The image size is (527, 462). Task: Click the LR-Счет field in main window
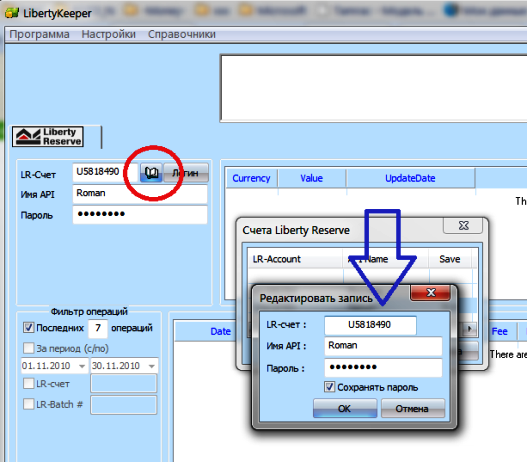(x=105, y=172)
